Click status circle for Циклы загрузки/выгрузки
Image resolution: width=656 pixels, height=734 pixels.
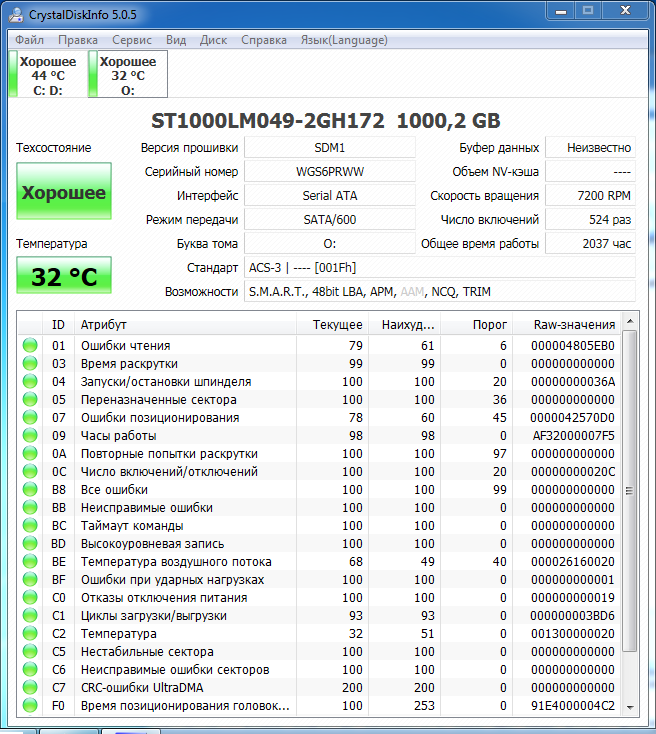click(x=30, y=616)
